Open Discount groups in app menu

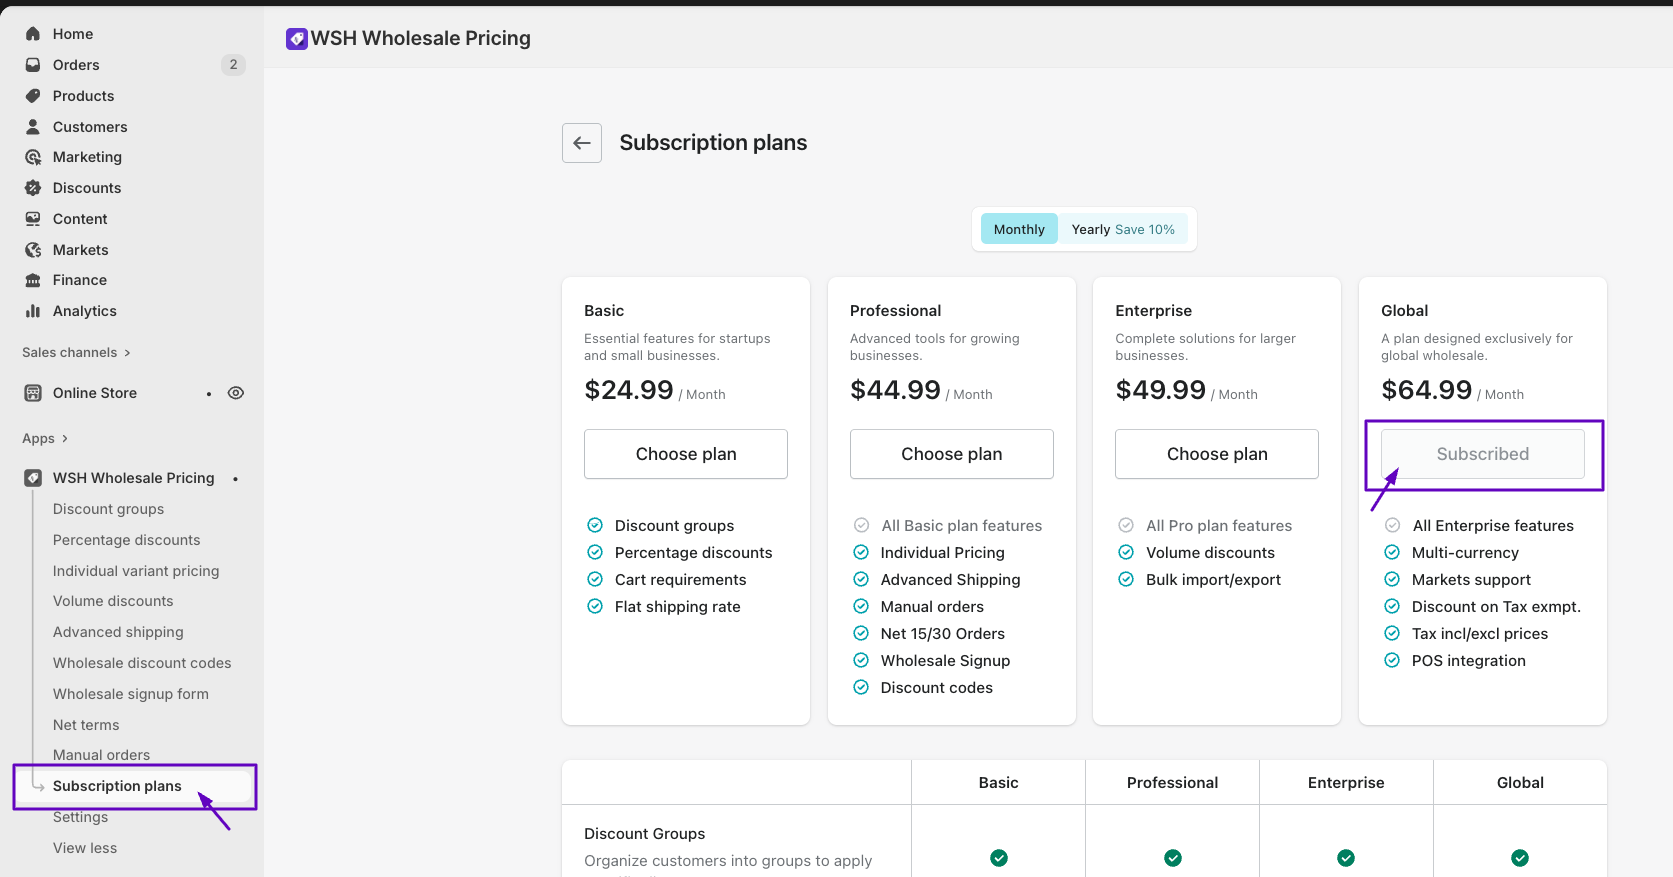click(x=108, y=509)
